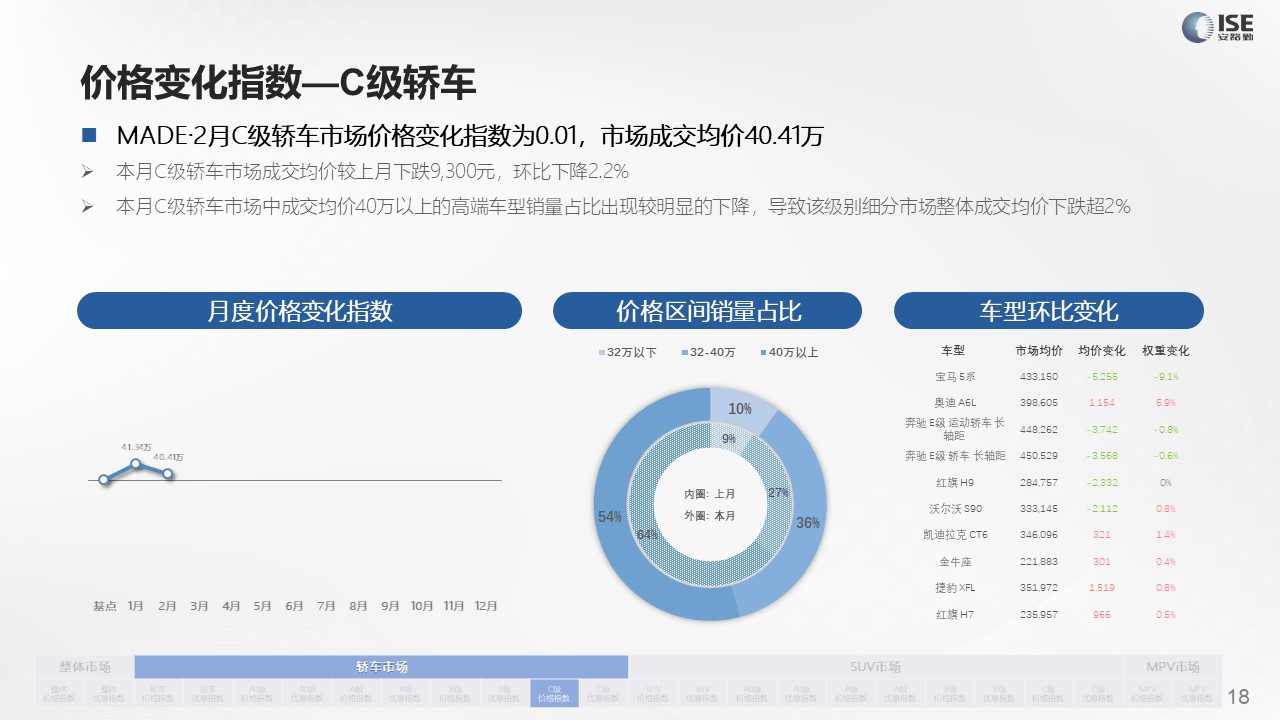Click the -5,255 price change cell
This screenshot has height=720, width=1280.
[1102, 377]
